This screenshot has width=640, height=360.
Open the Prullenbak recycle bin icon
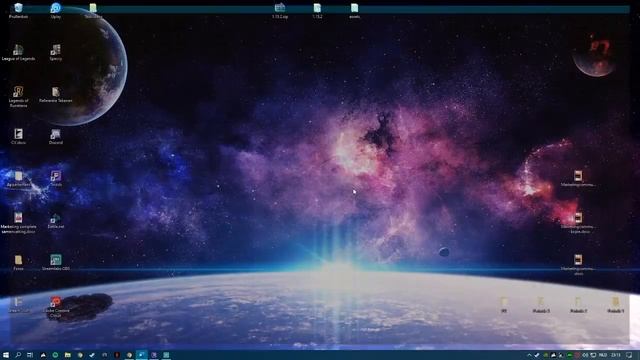(18, 11)
